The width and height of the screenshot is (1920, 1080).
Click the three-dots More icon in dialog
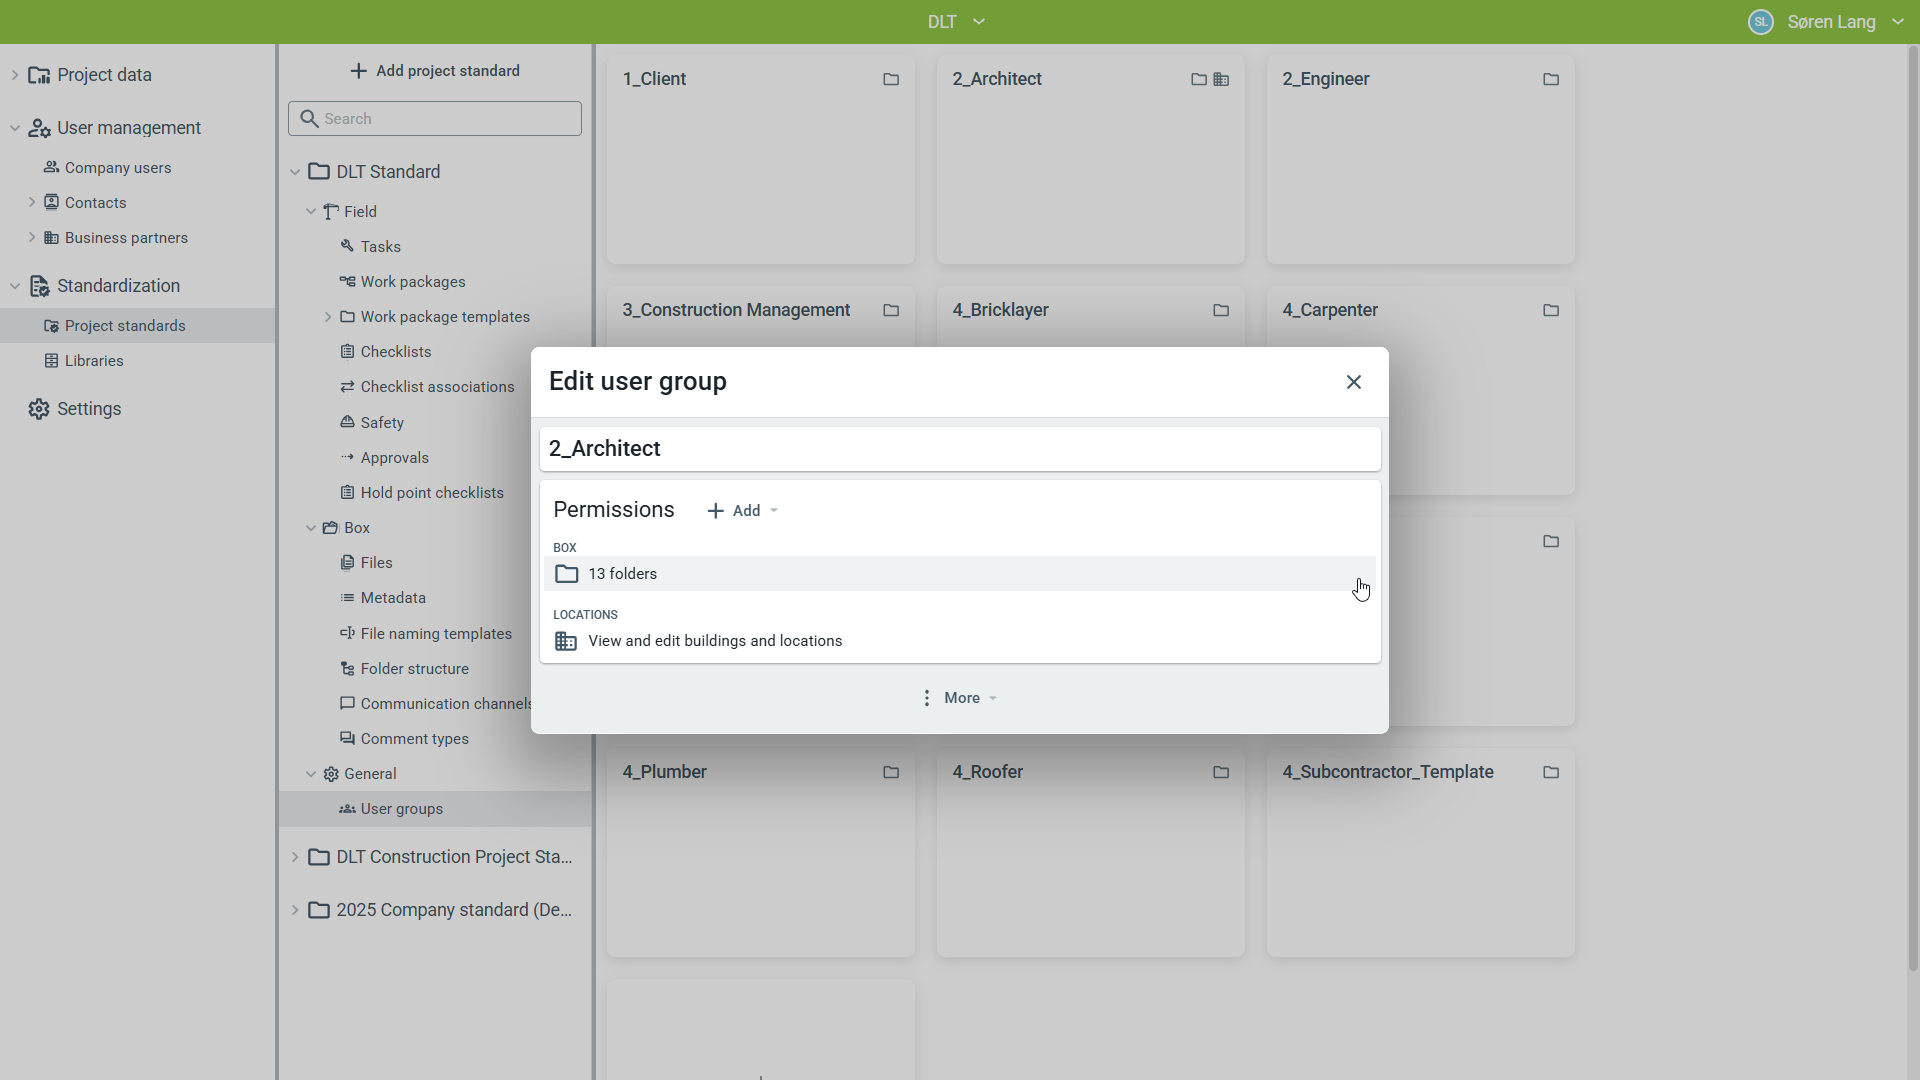click(x=927, y=698)
